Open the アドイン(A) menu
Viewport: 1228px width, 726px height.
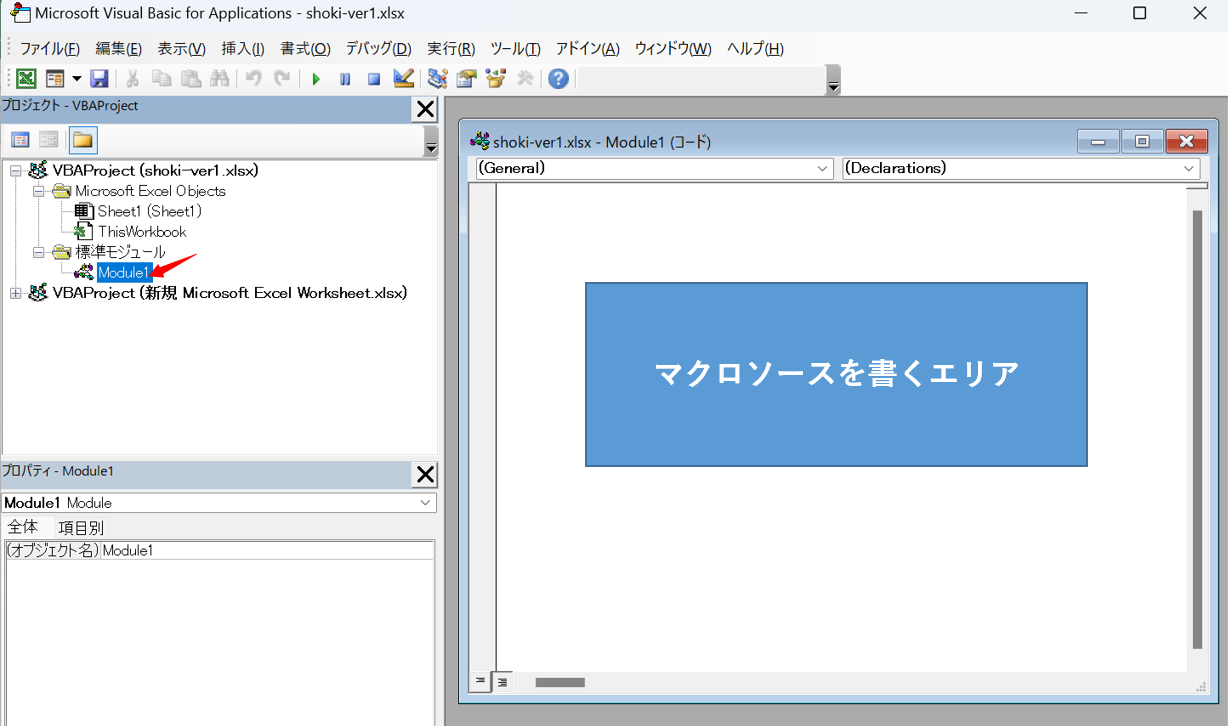588,49
